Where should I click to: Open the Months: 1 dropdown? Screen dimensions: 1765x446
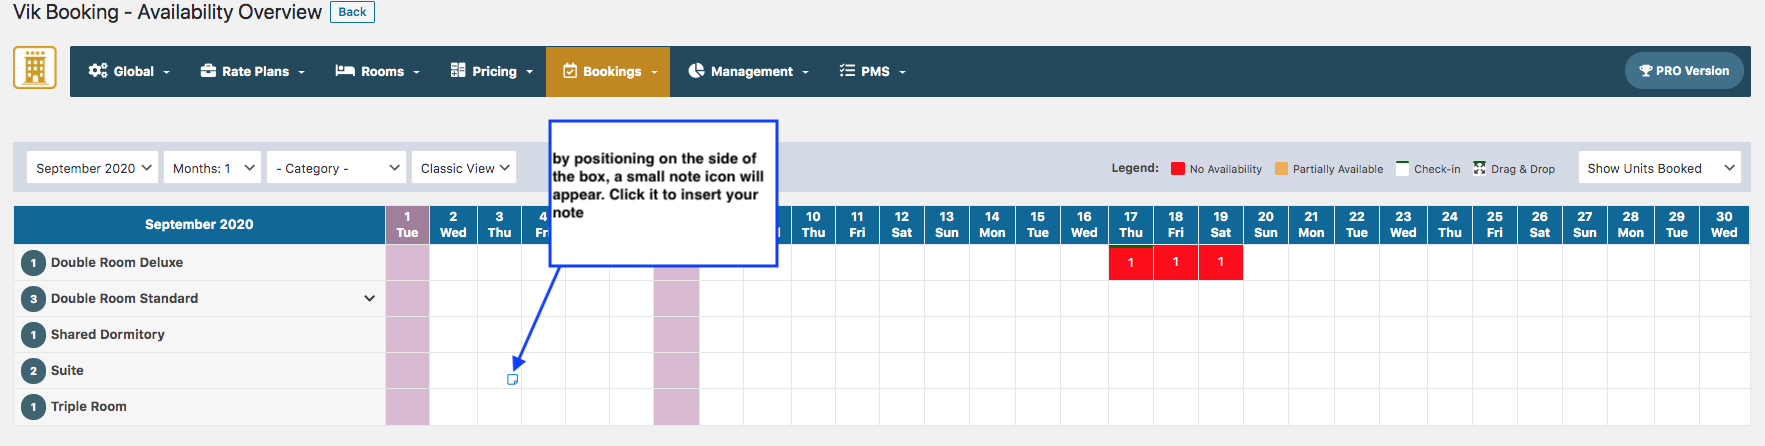212,168
